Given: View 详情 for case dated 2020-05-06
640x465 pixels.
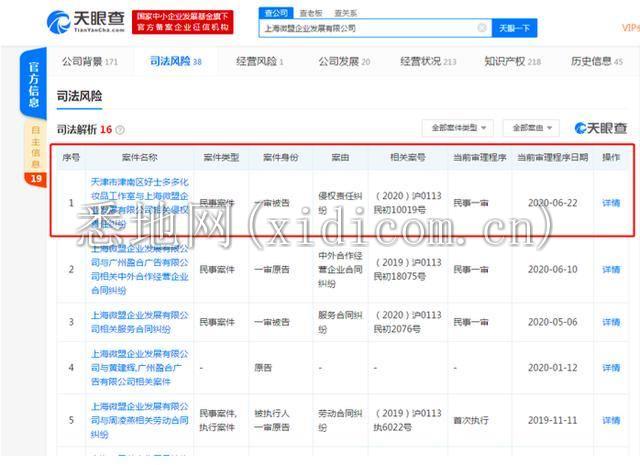Looking at the screenshot, I should 611,322.
